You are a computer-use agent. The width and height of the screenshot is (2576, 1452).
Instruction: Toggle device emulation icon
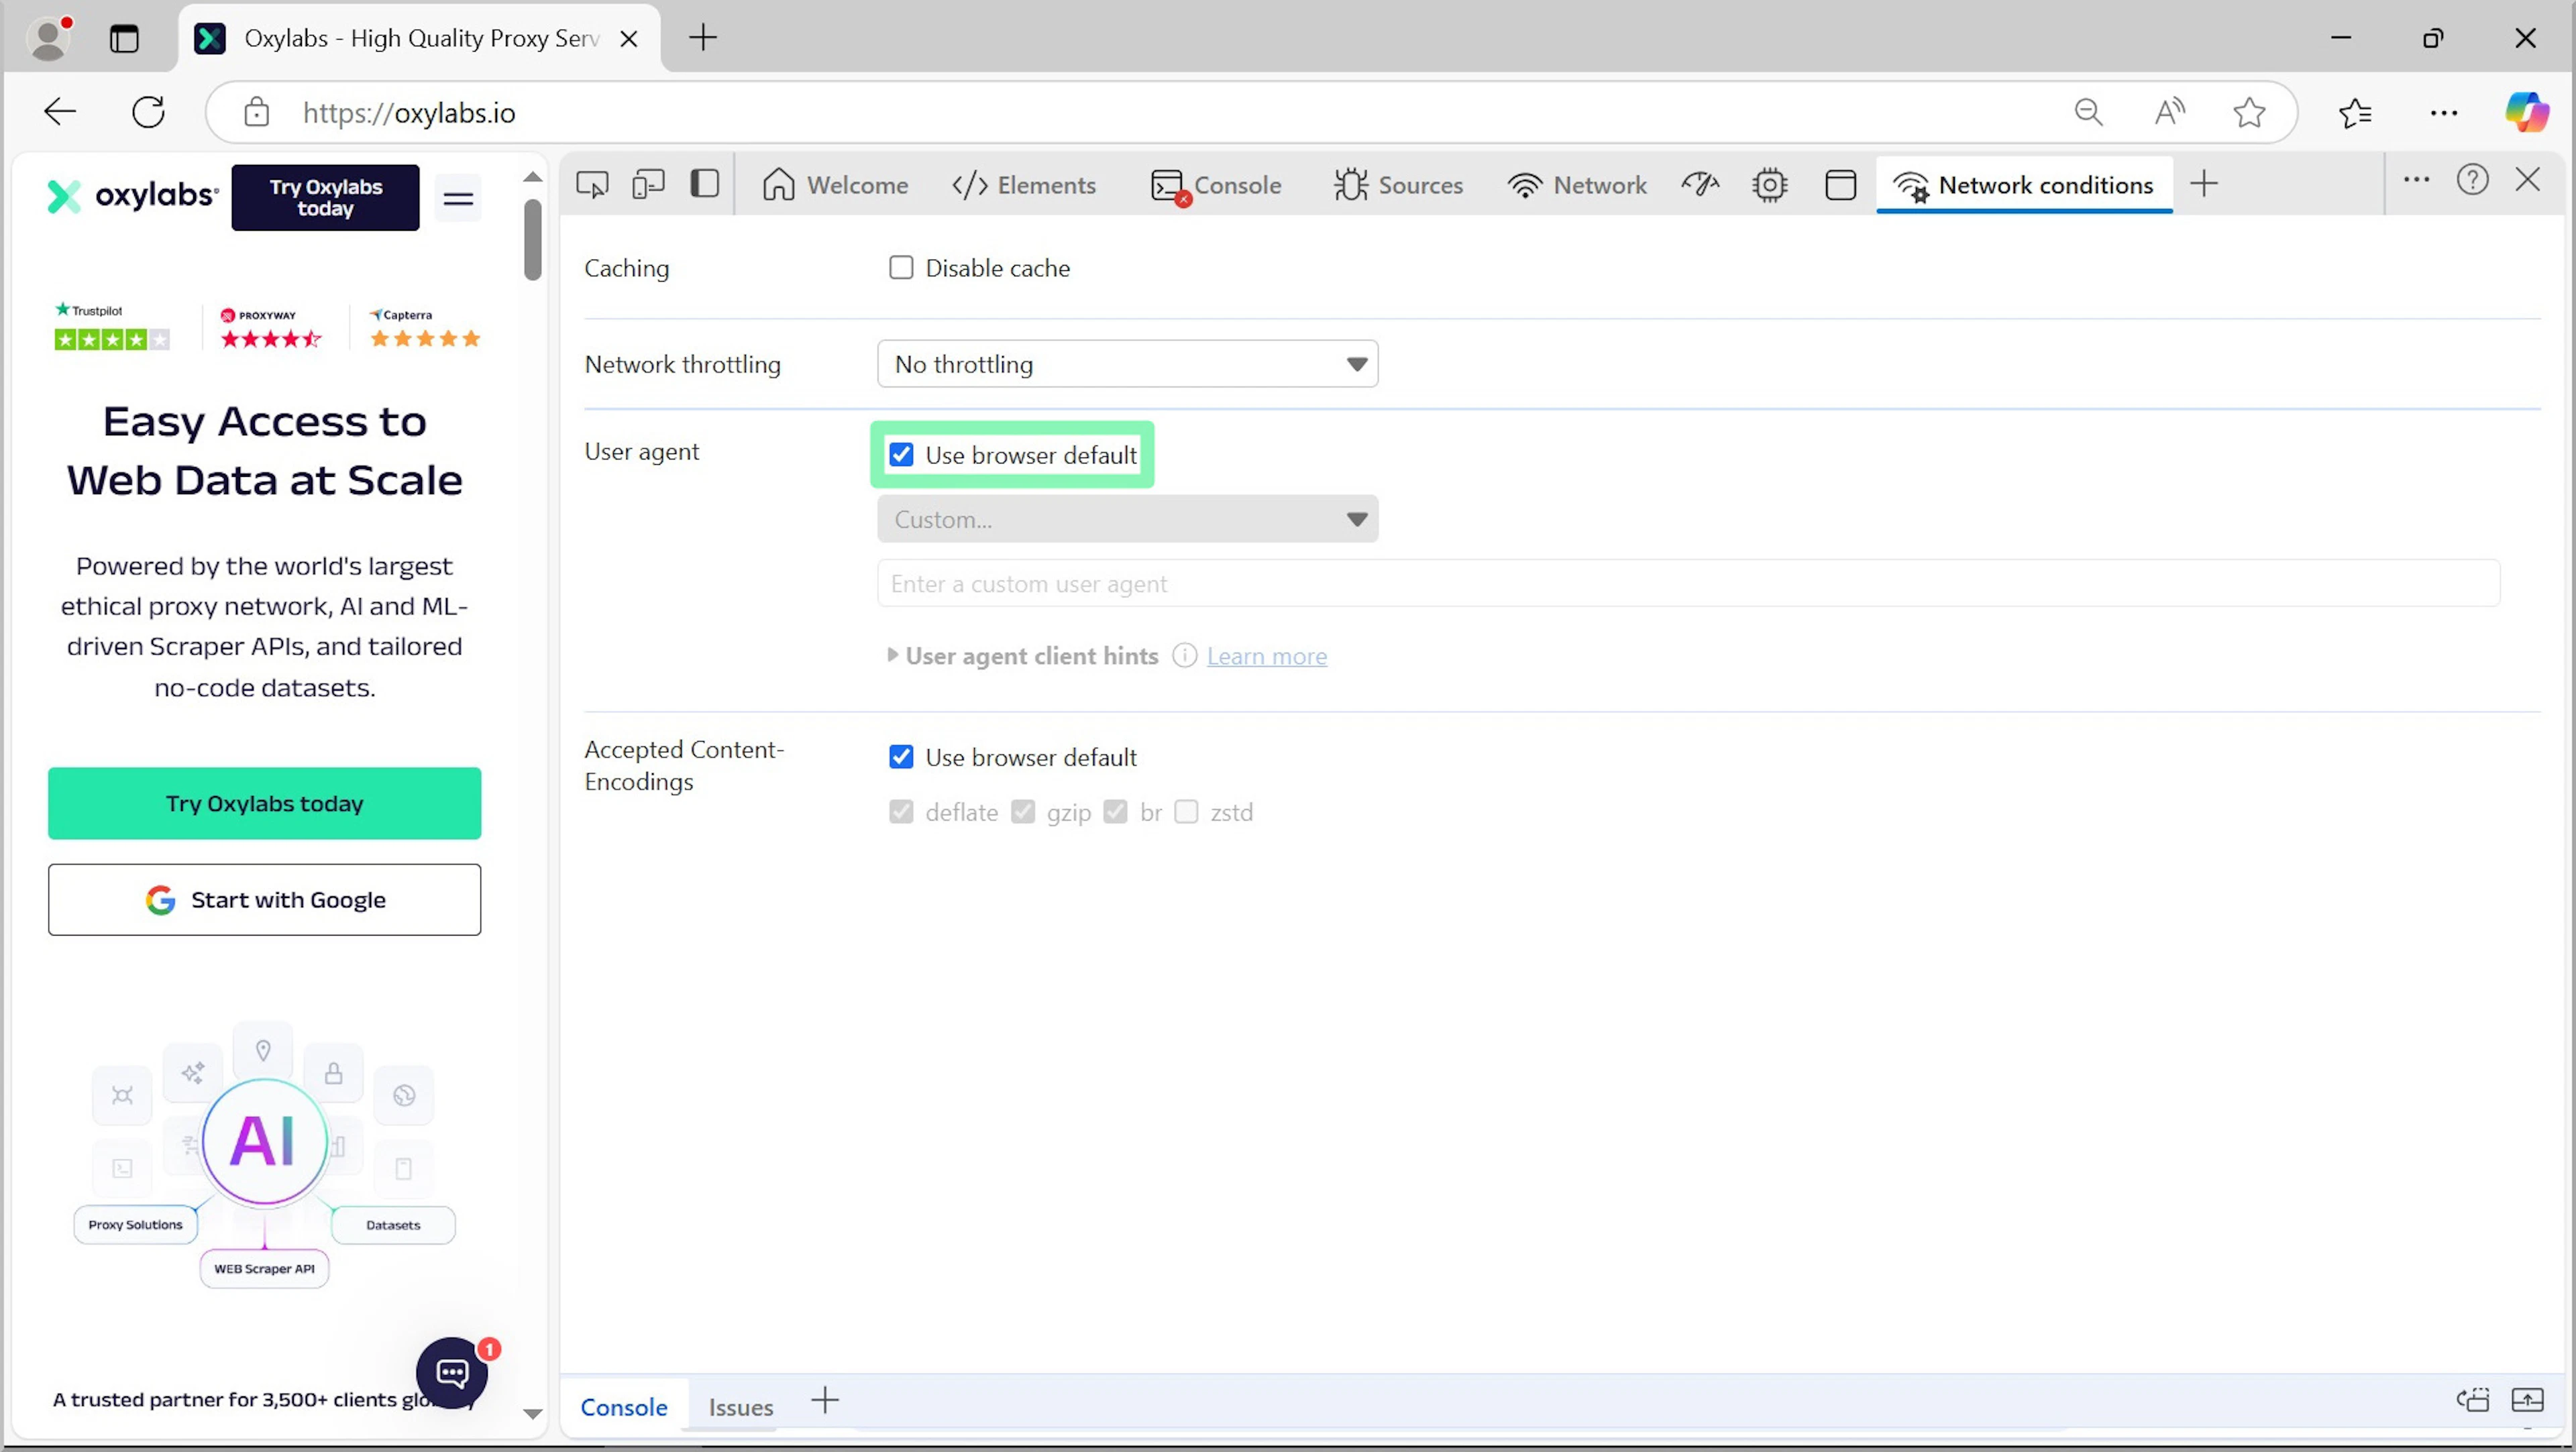648,185
